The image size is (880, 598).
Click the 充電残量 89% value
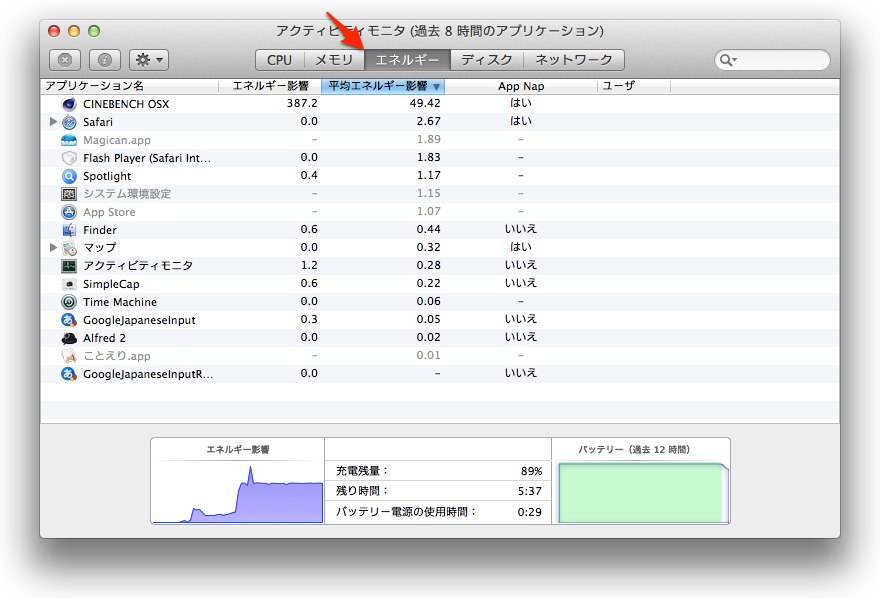click(531, 471)
